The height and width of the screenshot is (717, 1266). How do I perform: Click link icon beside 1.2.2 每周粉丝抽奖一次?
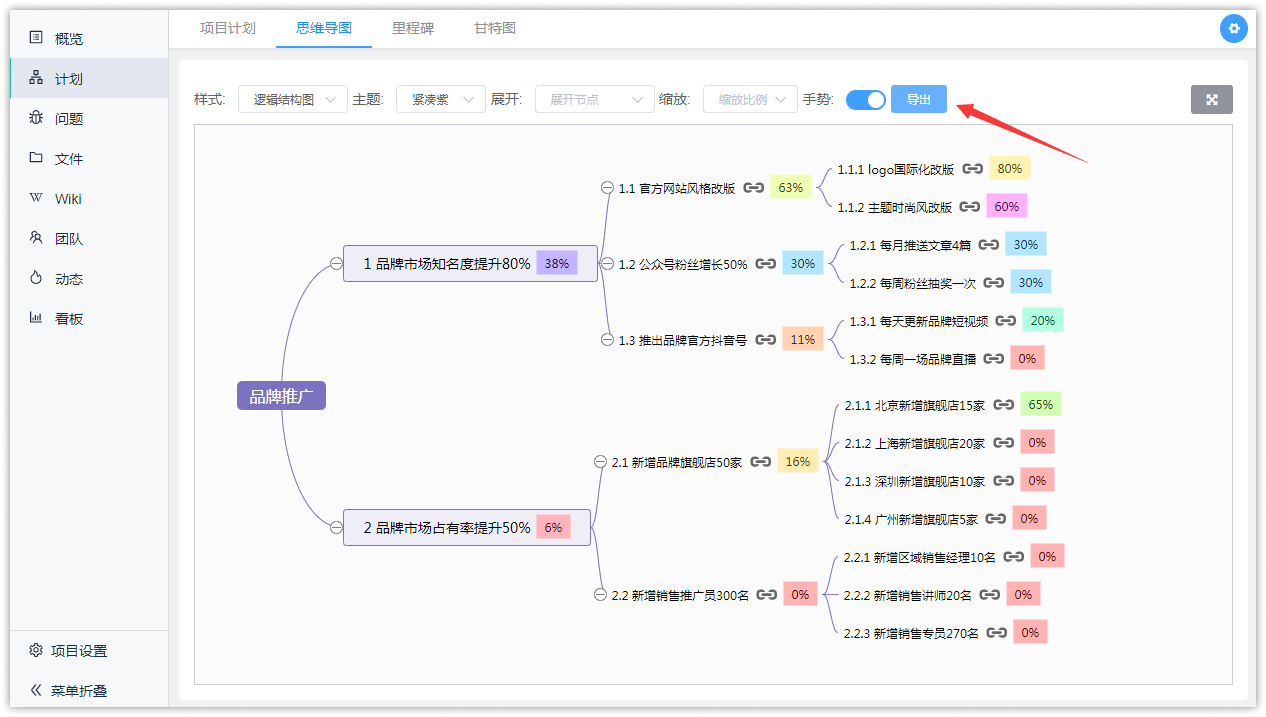(x=994, y=283)
